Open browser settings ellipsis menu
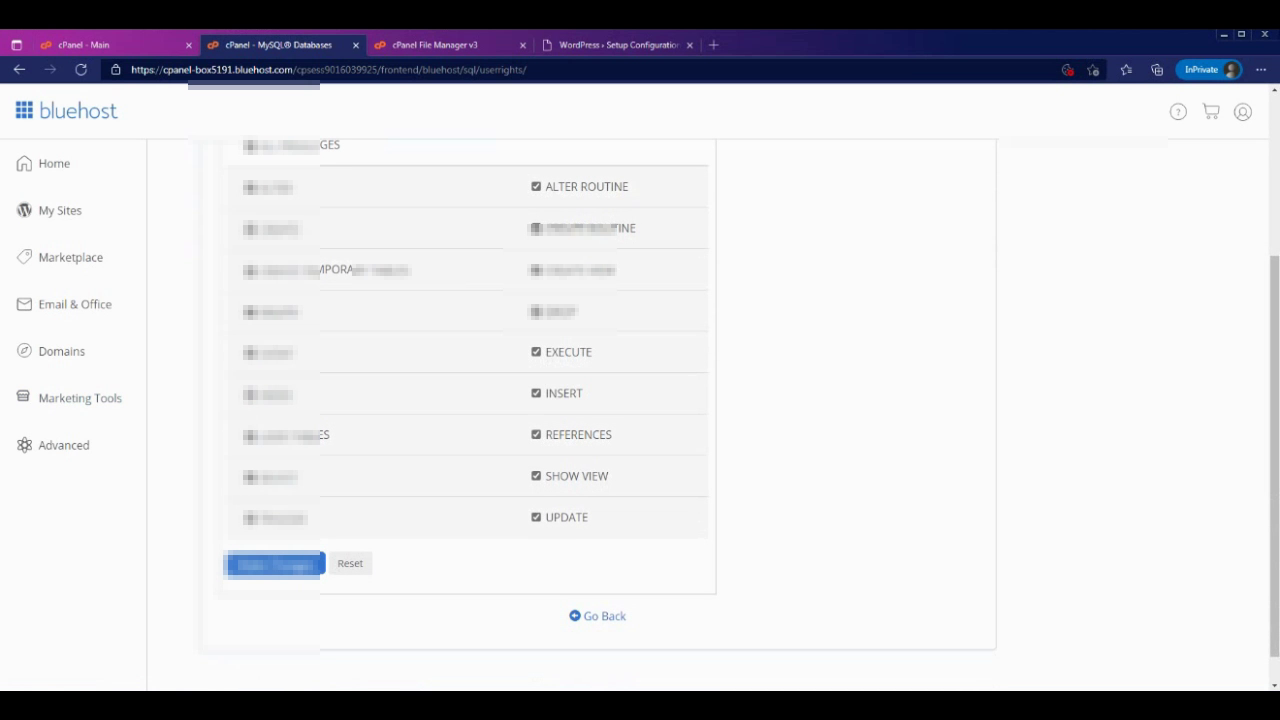 [1261, 70]
